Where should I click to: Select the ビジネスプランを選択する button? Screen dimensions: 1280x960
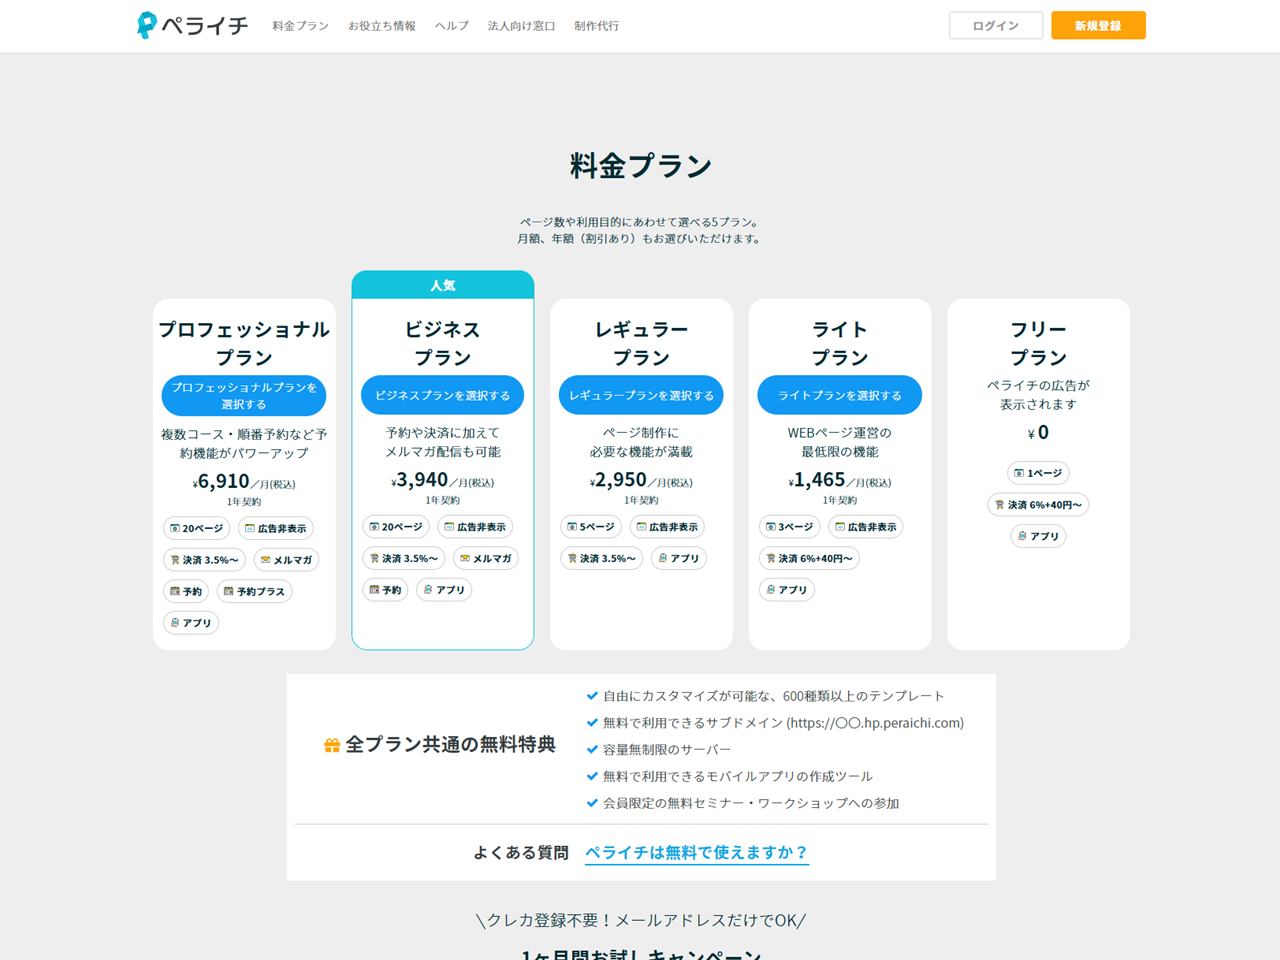(x=442, y=395)
